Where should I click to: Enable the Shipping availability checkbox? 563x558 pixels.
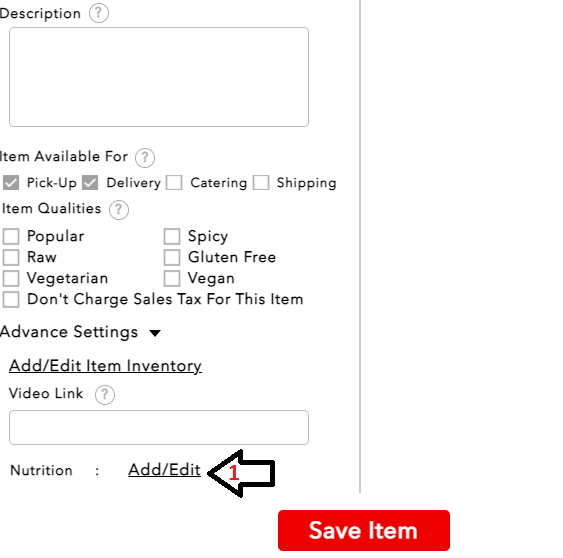coord(261,183)
